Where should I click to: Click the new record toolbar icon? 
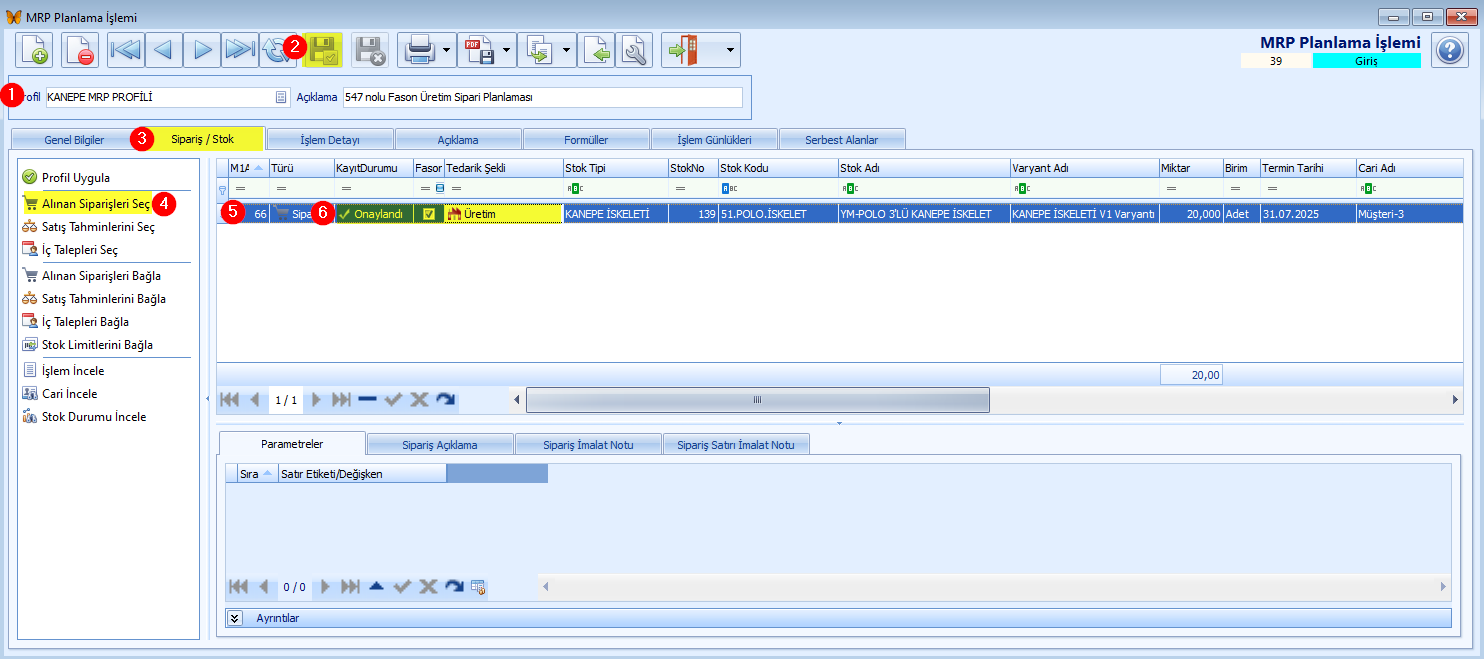point(34,49)
